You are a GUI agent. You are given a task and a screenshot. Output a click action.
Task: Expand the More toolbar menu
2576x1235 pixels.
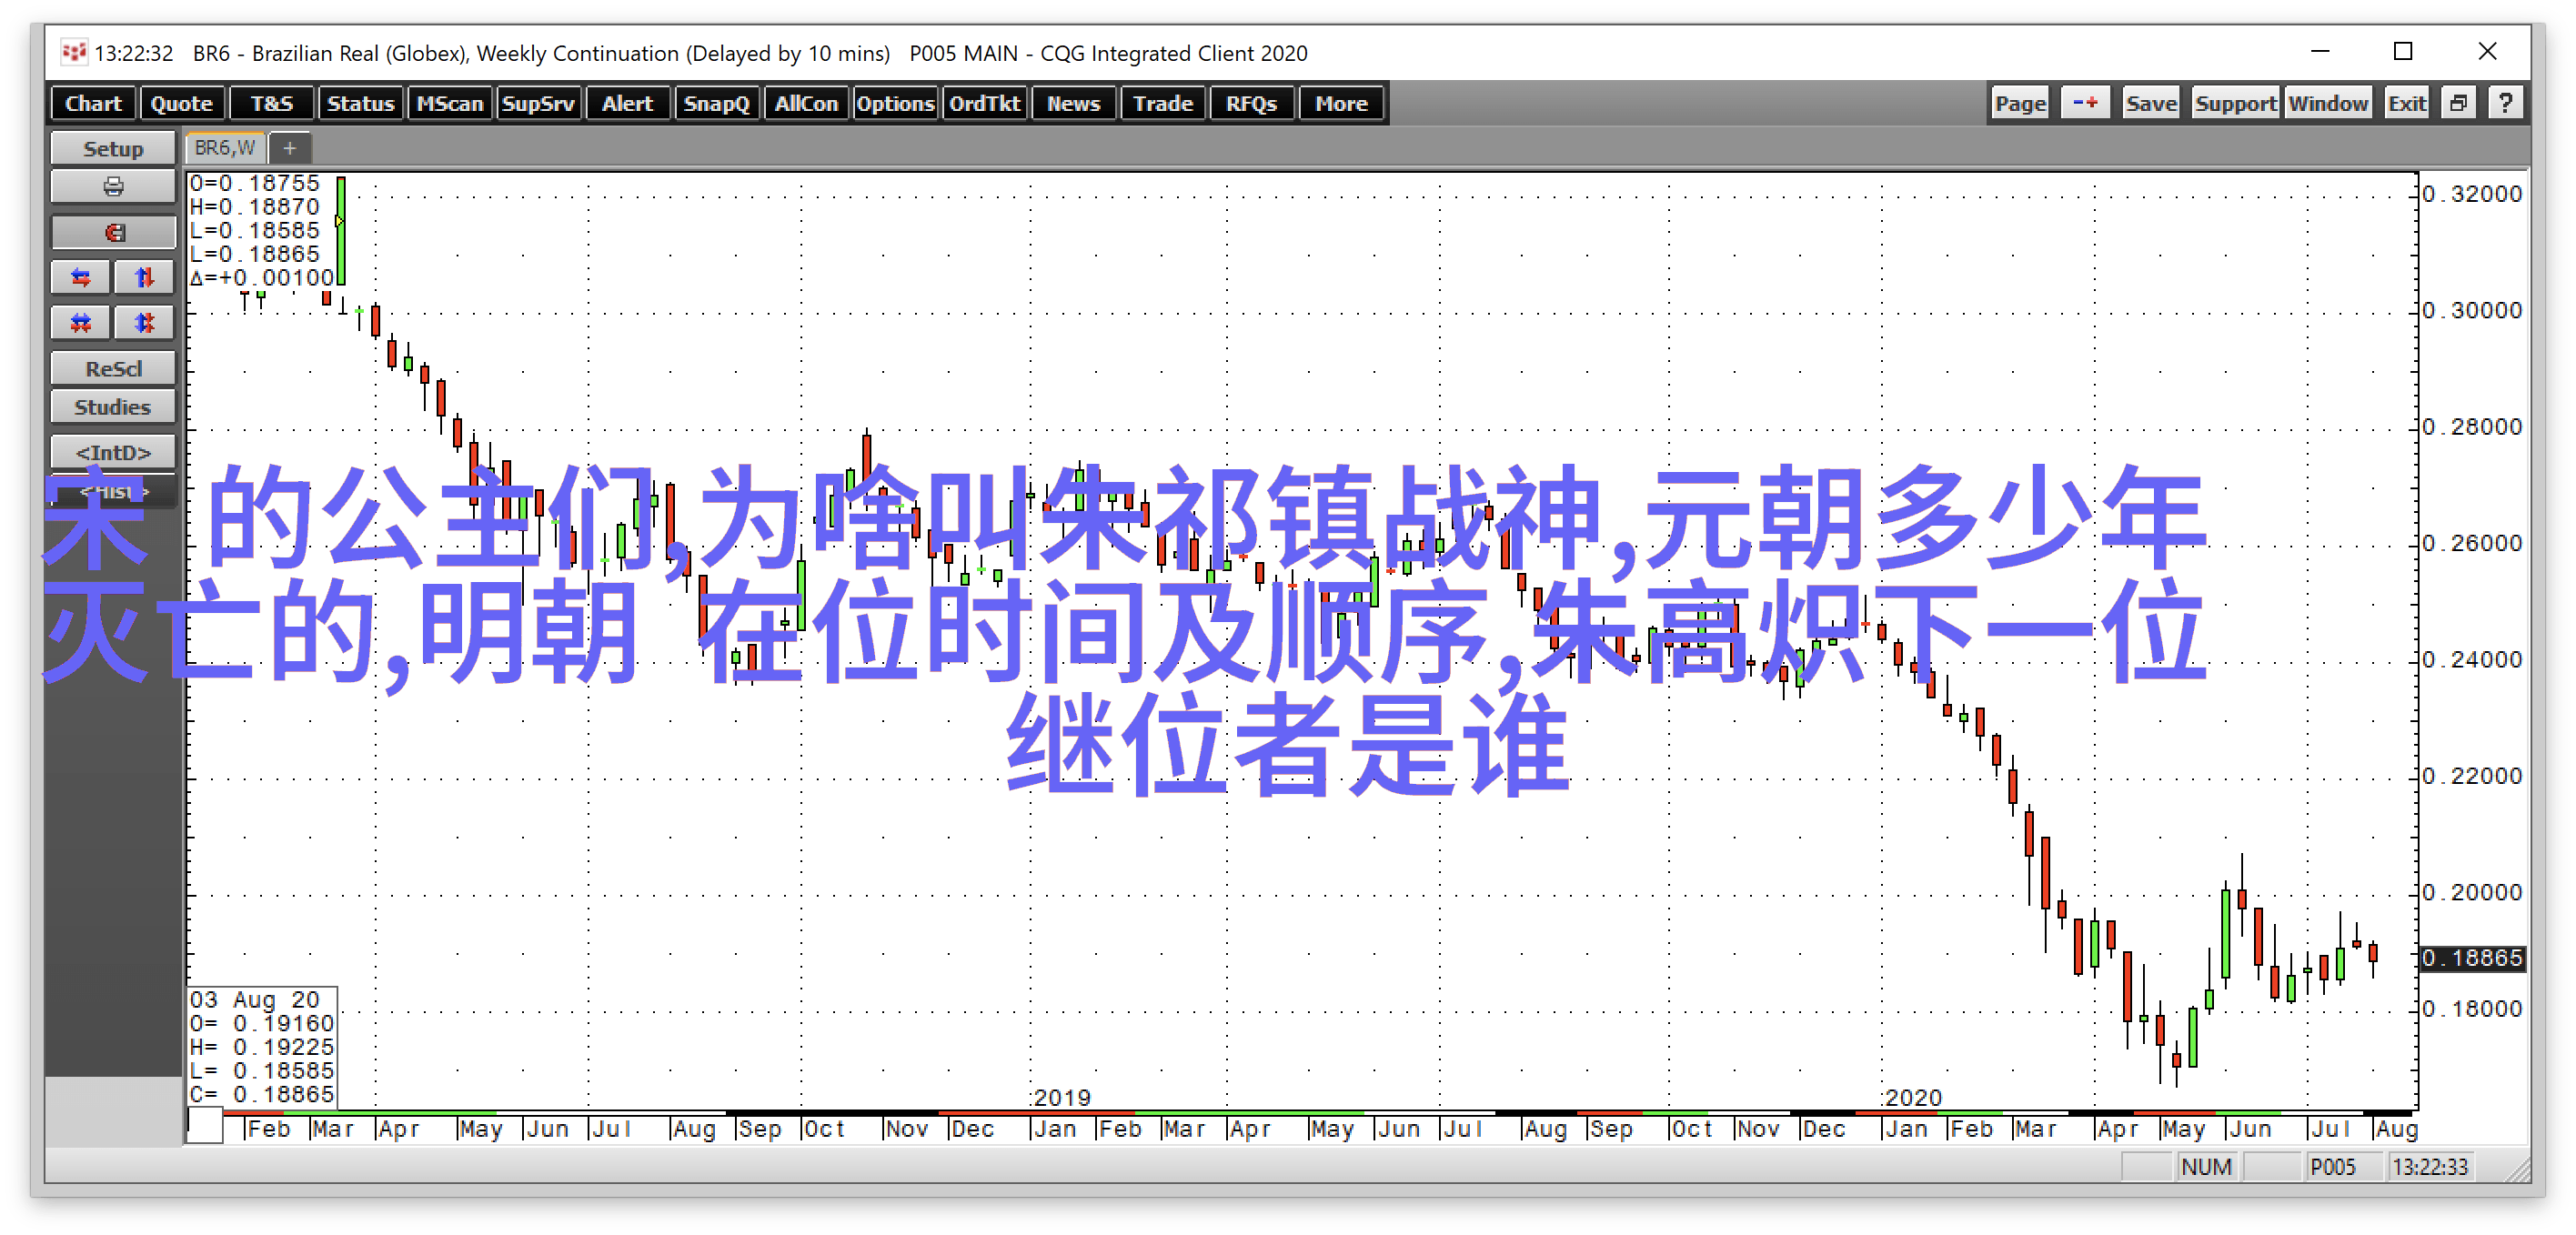point(1341,104)
